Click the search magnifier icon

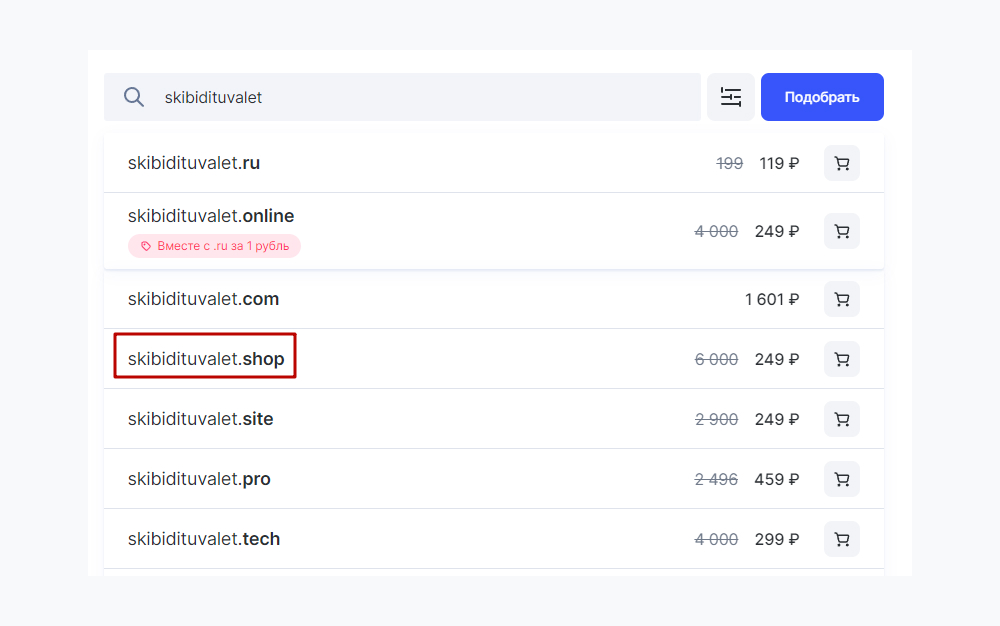coord(134,97)
